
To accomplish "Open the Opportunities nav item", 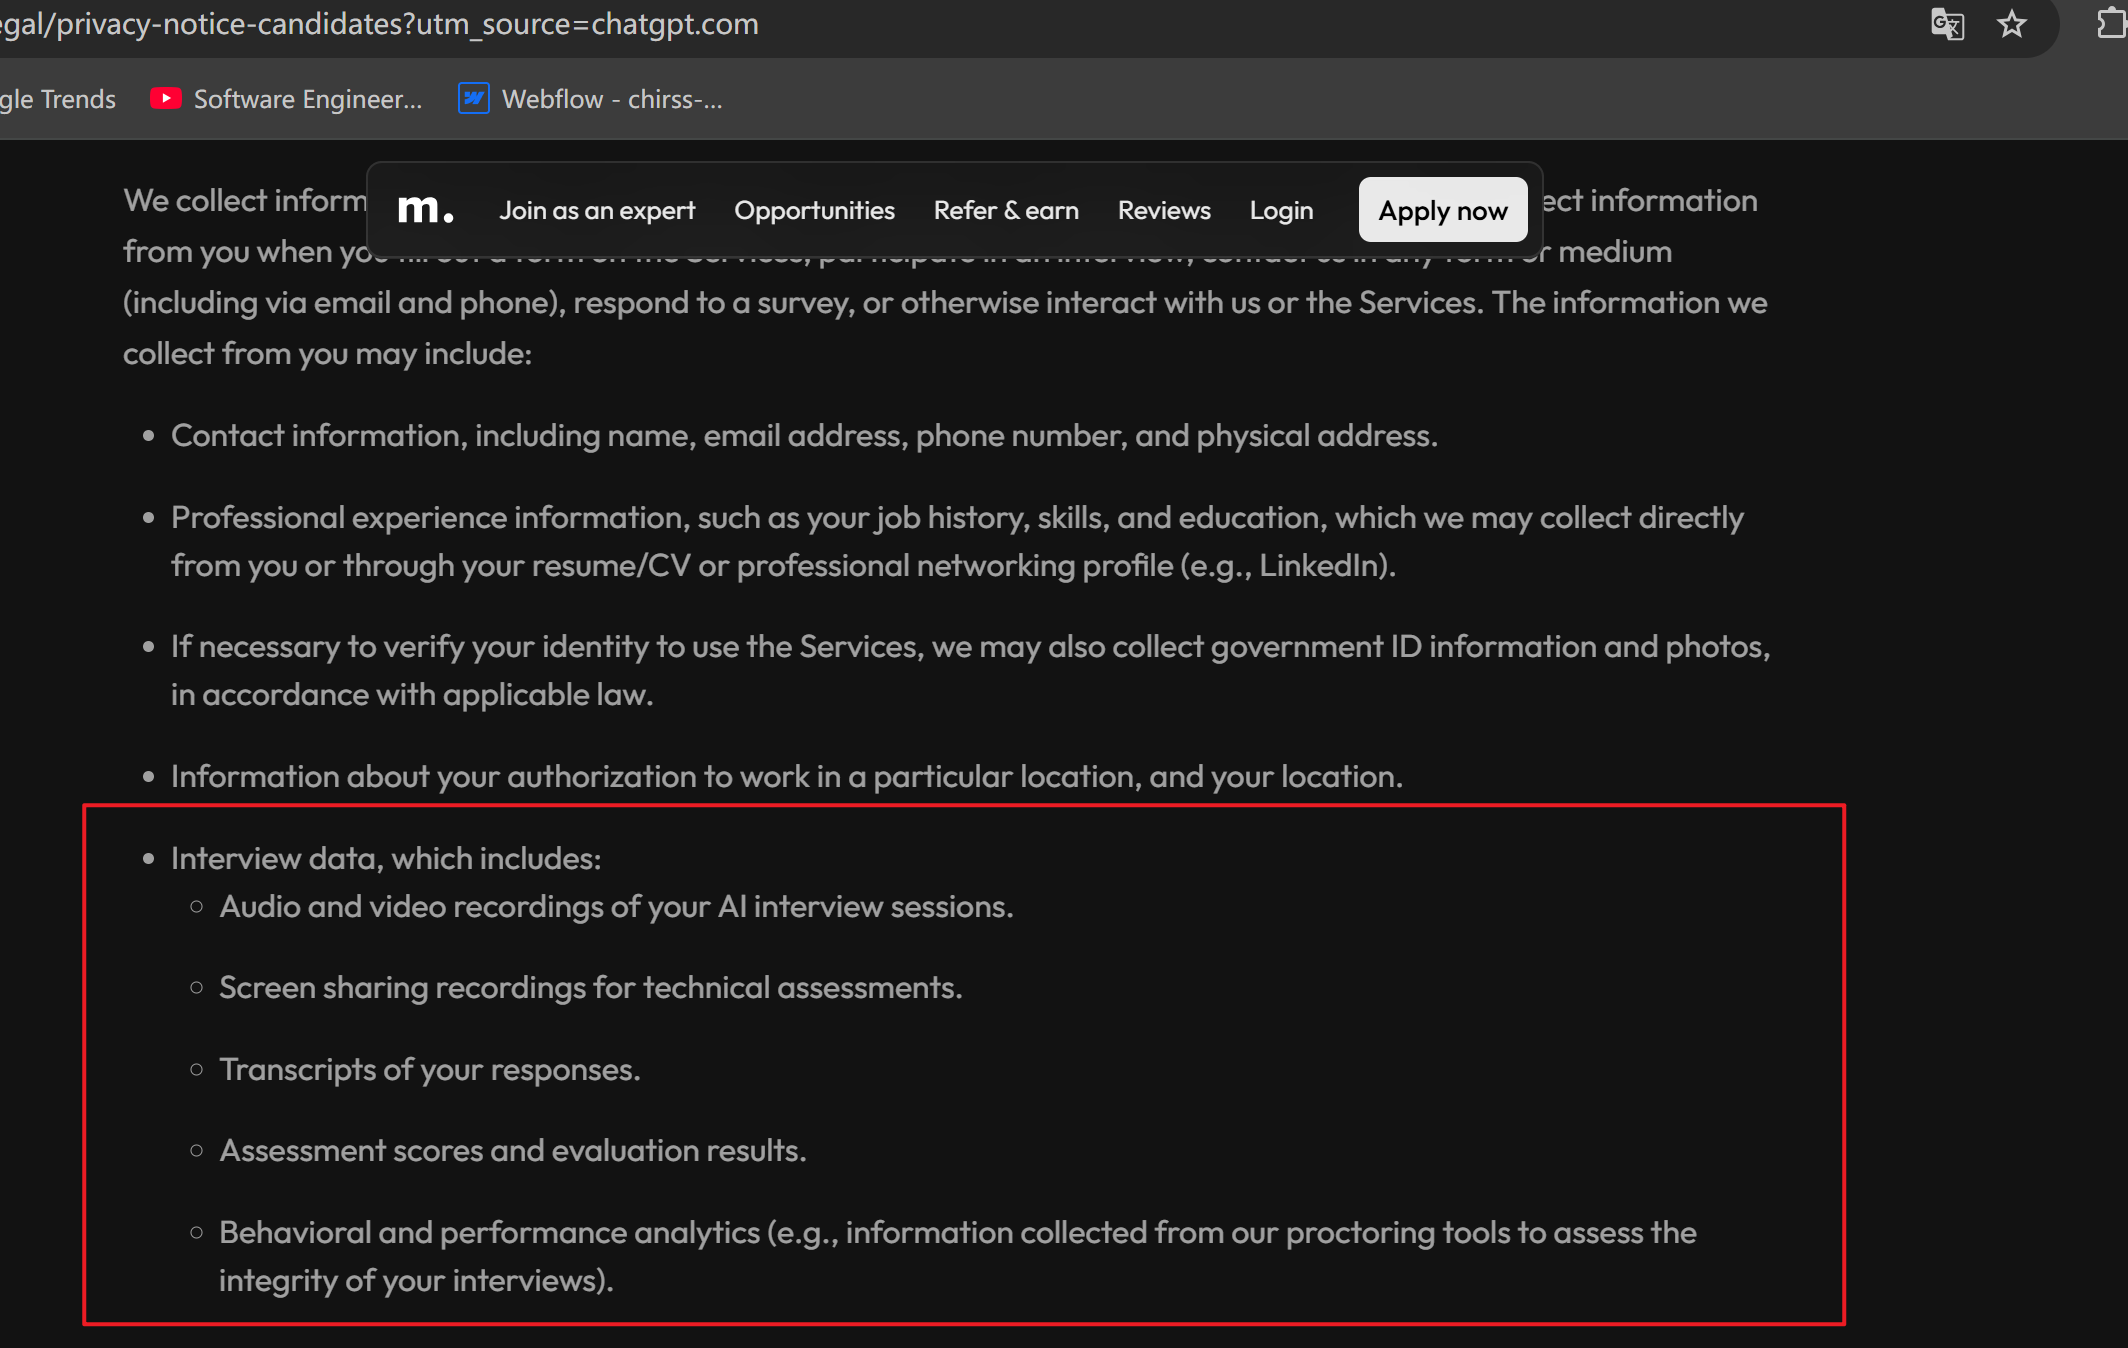I will pyautogui.click(x=814, y=210).
